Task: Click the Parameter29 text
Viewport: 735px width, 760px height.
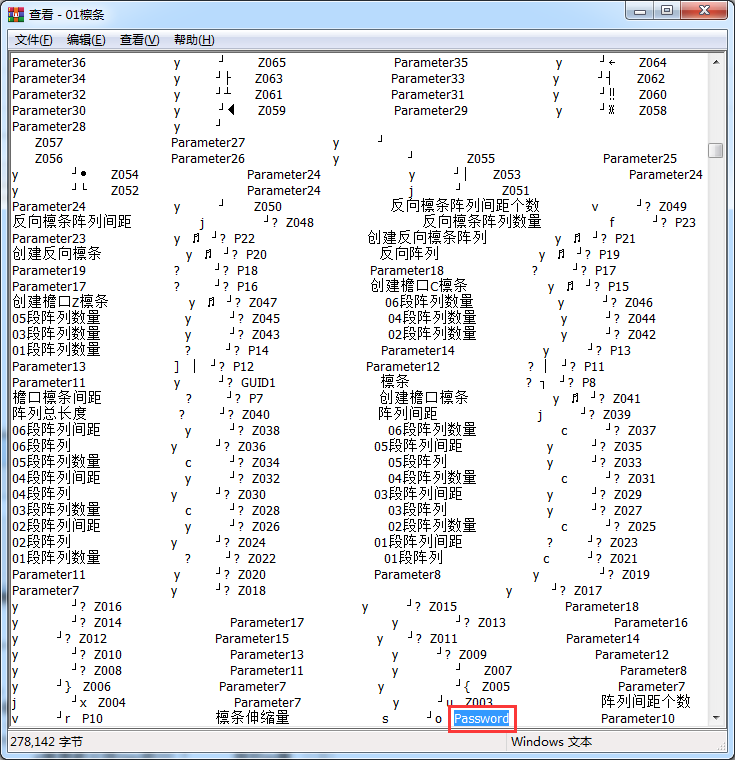Action: tap(431, 111)
